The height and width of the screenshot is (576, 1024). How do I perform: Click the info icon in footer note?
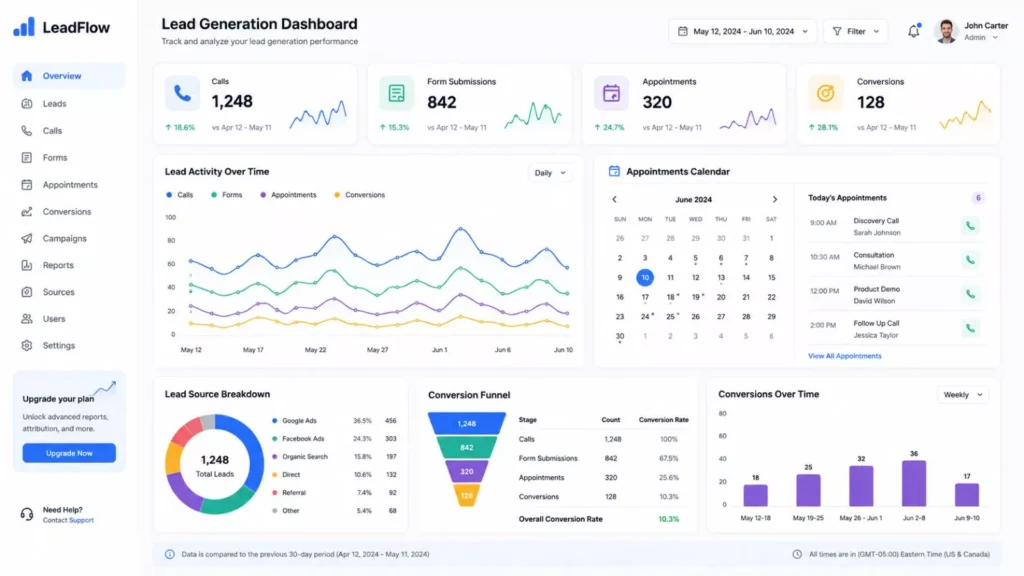click(170, 554)
